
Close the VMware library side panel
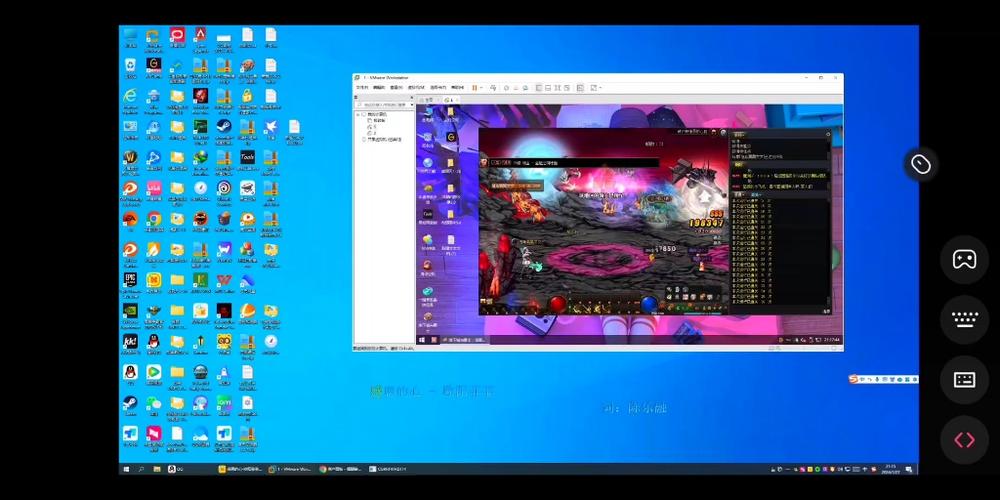pos(412,98)
